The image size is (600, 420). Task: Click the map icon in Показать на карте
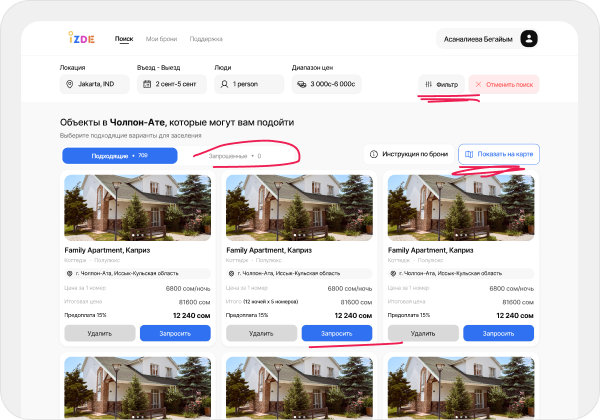470,155
